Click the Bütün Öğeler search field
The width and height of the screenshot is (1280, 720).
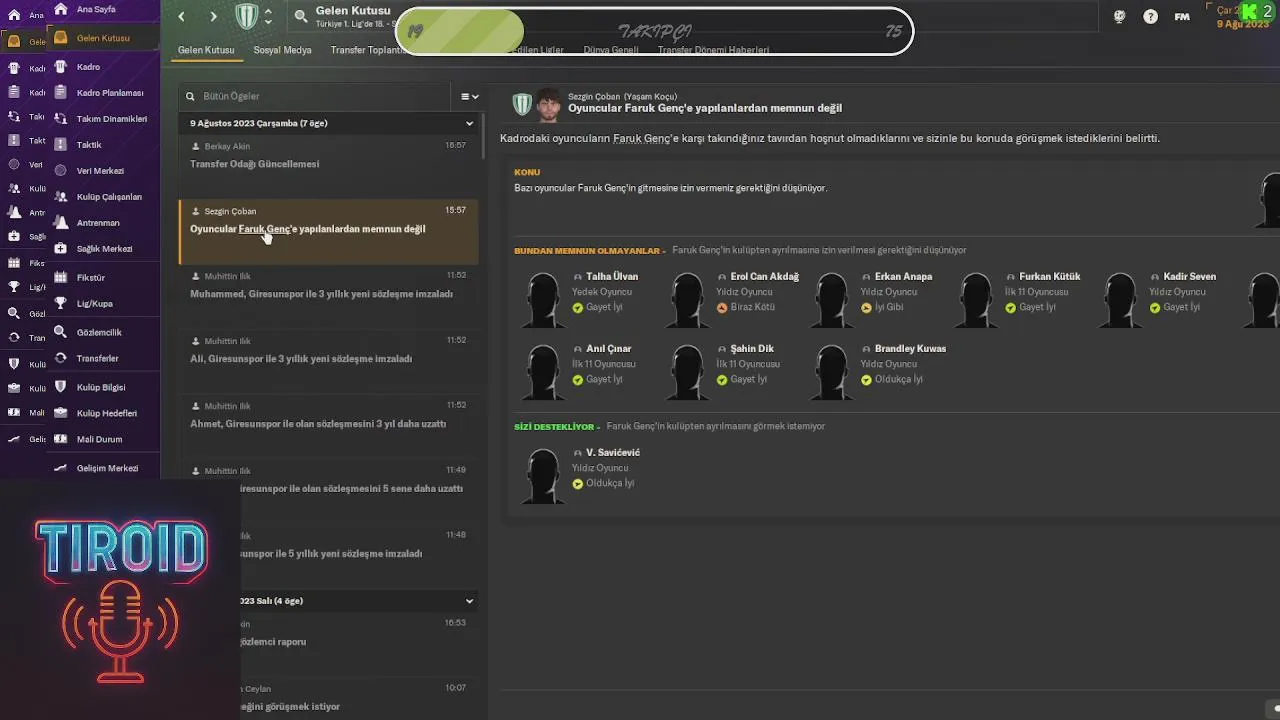pyautogui.click(x=320, y=96)
